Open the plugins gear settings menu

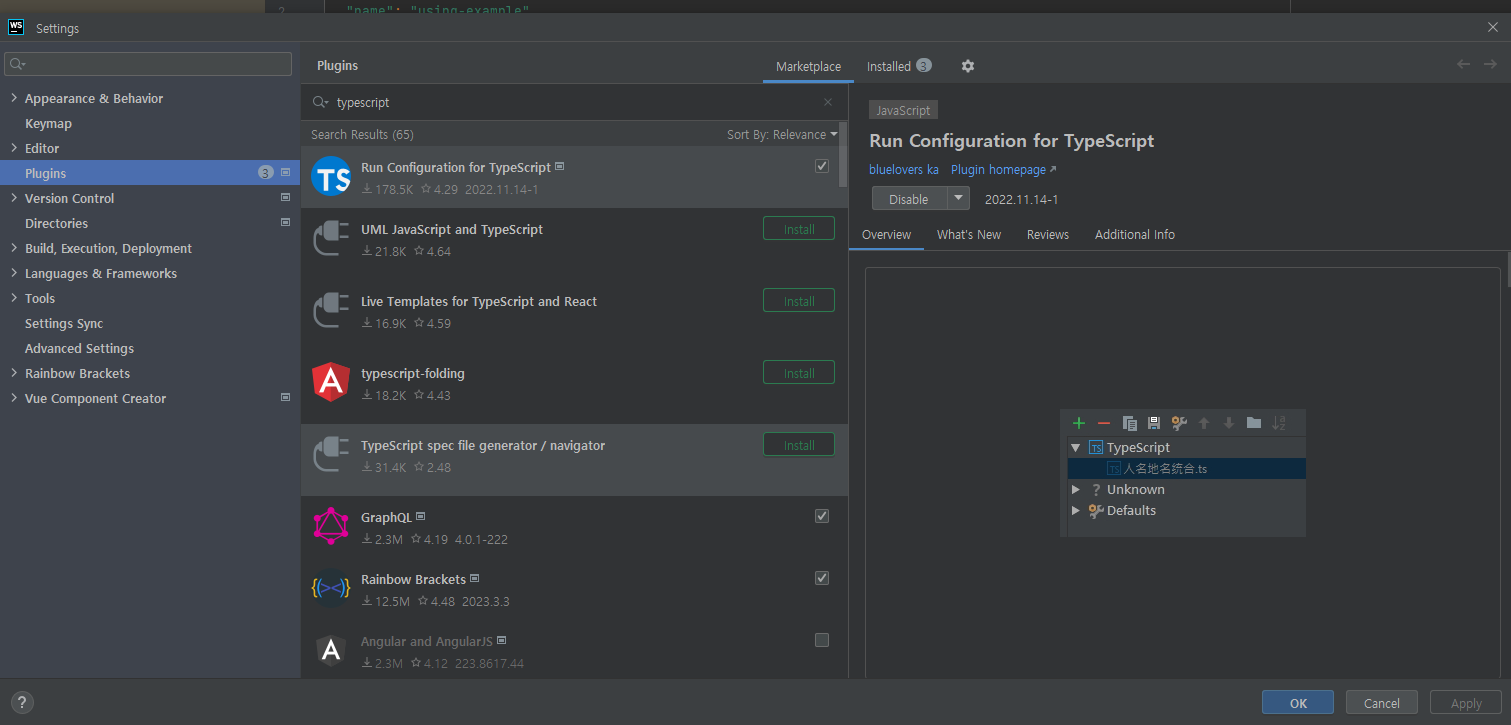(967, 66)
